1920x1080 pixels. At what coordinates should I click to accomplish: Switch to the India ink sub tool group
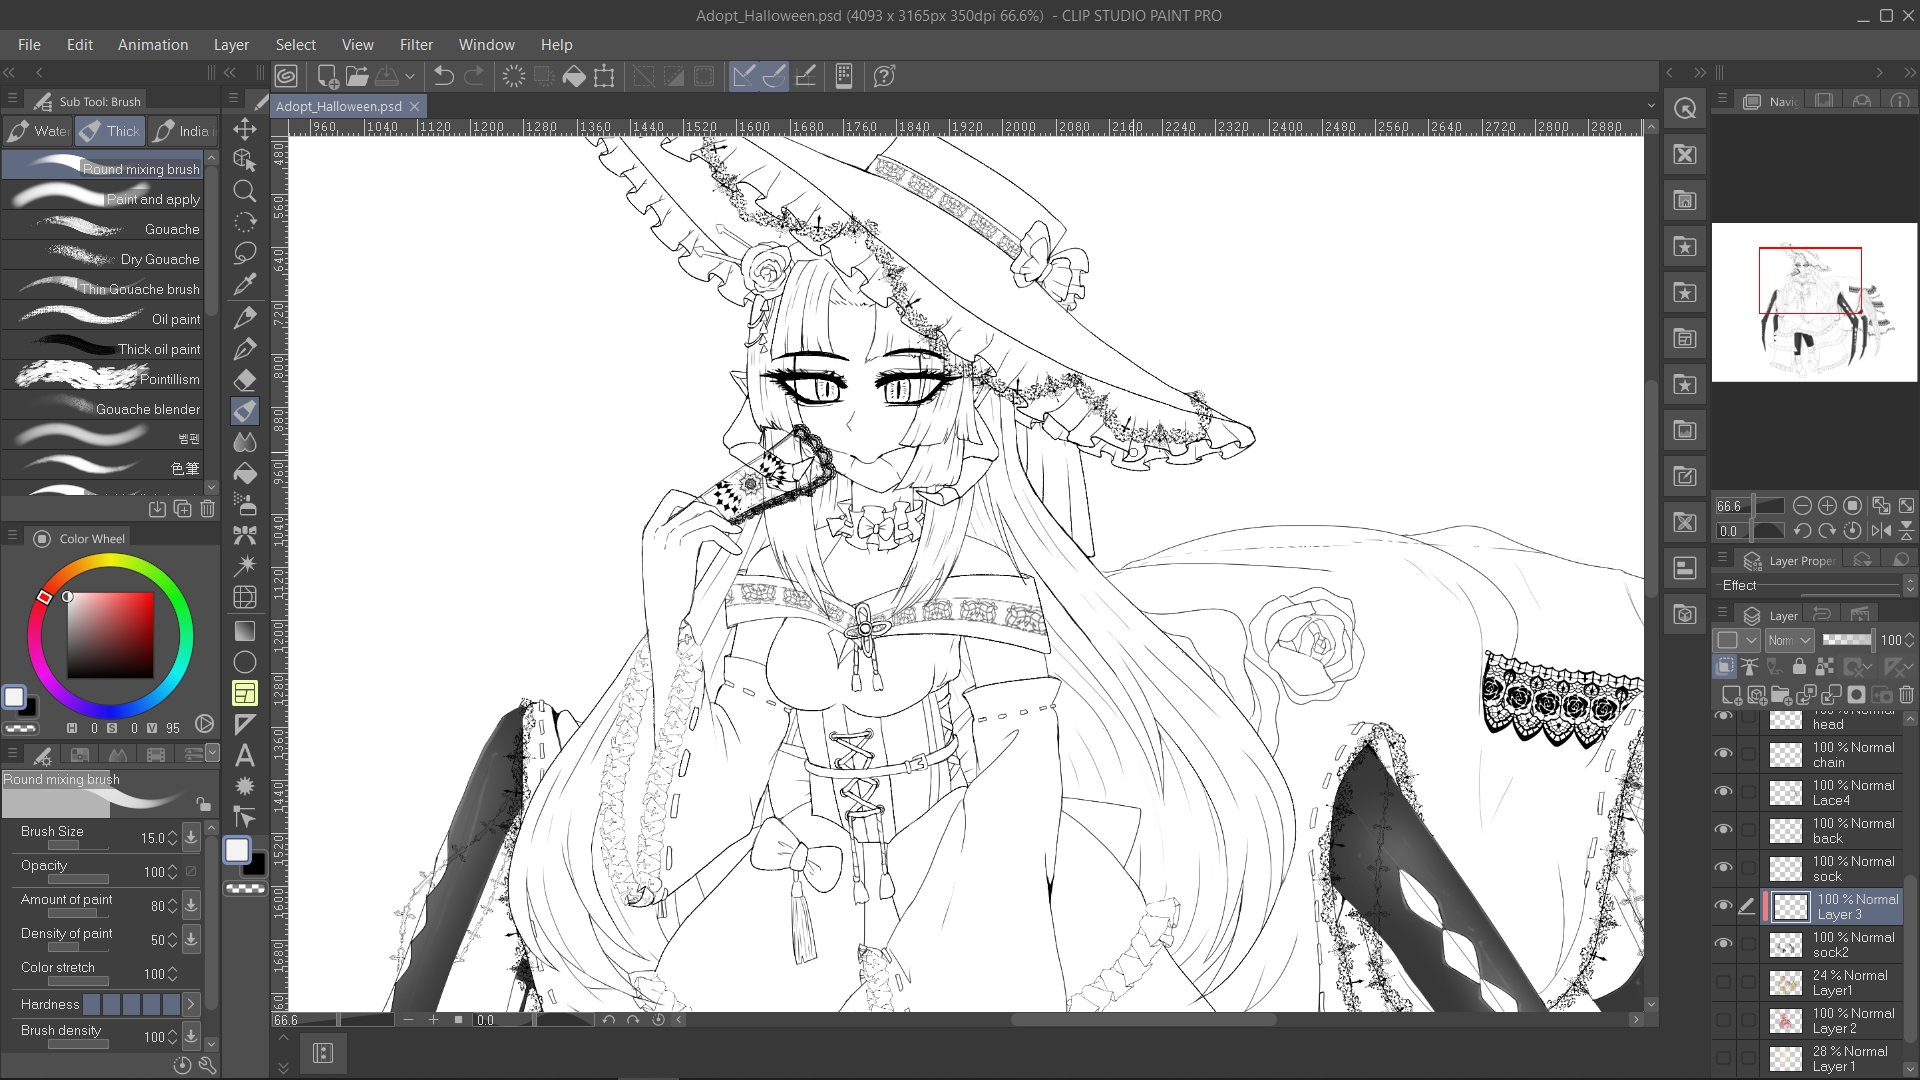point(183,131)
